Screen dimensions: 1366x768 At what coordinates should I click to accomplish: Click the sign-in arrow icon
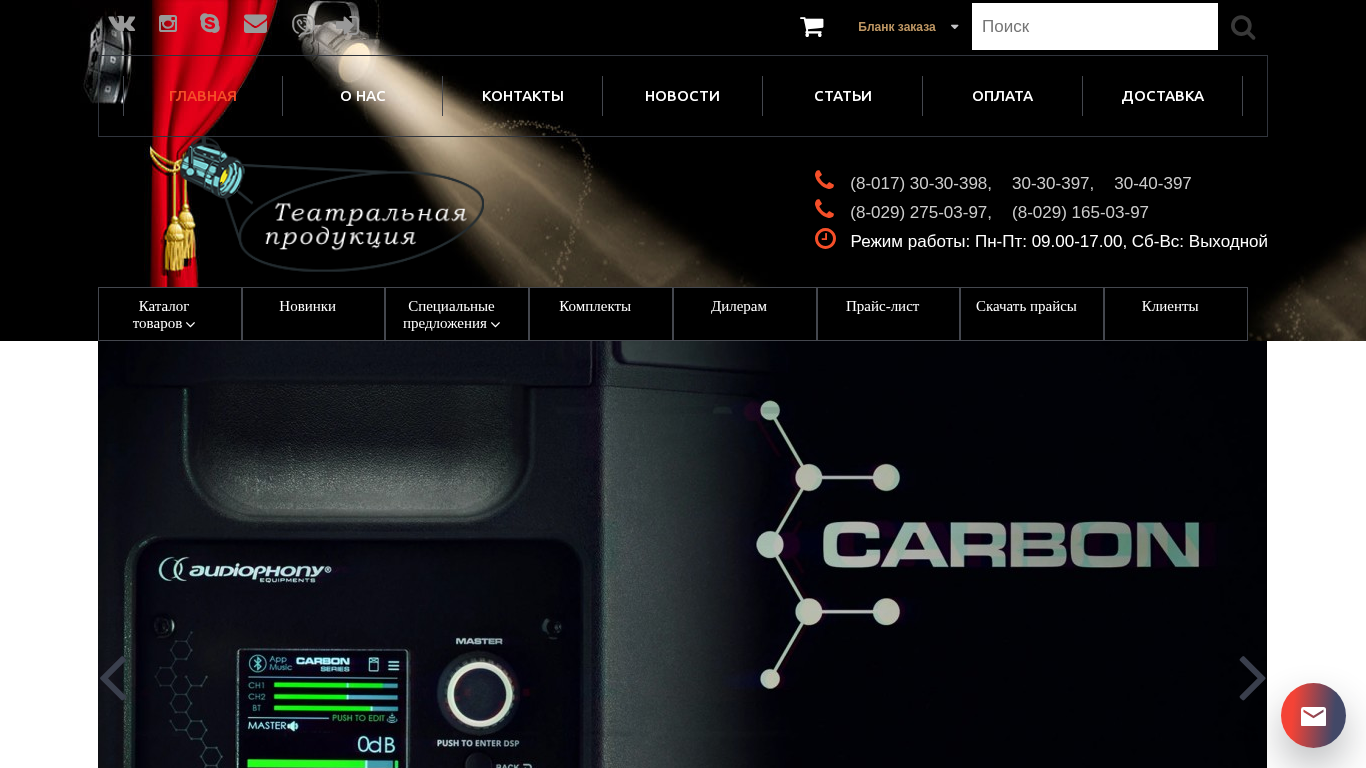[350, 24]
